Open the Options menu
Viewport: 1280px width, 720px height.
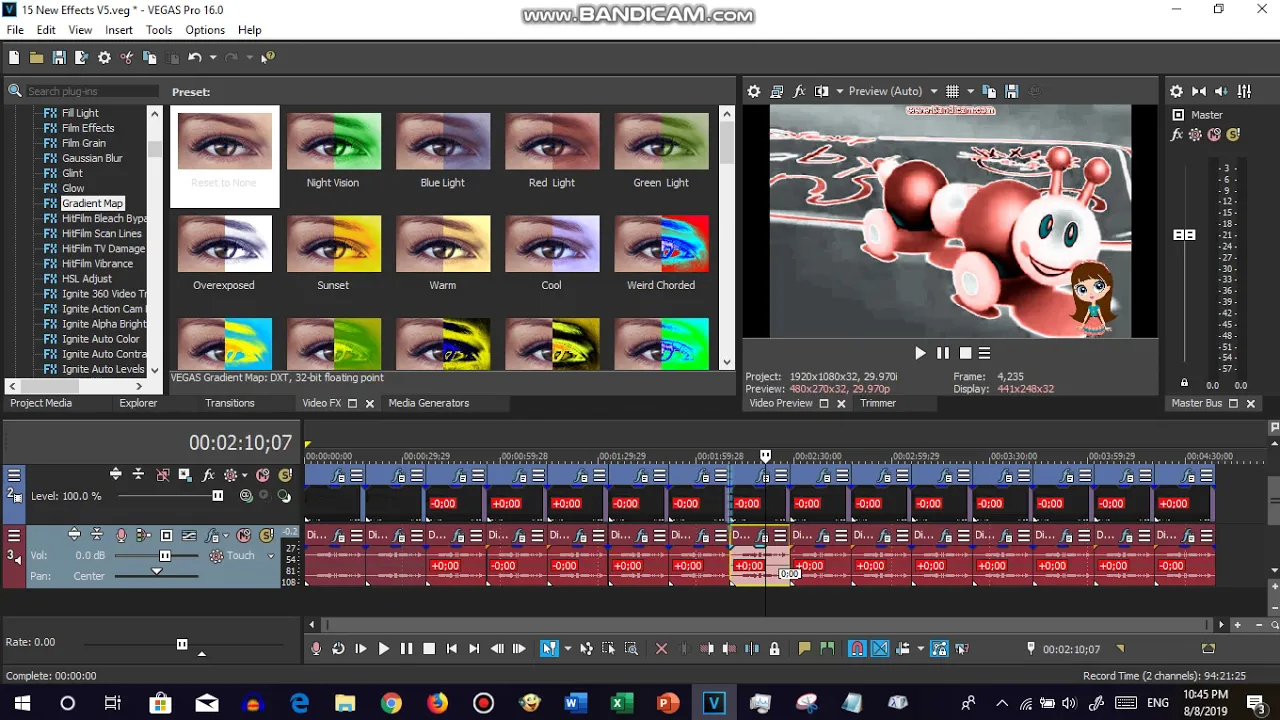point(205,30)
